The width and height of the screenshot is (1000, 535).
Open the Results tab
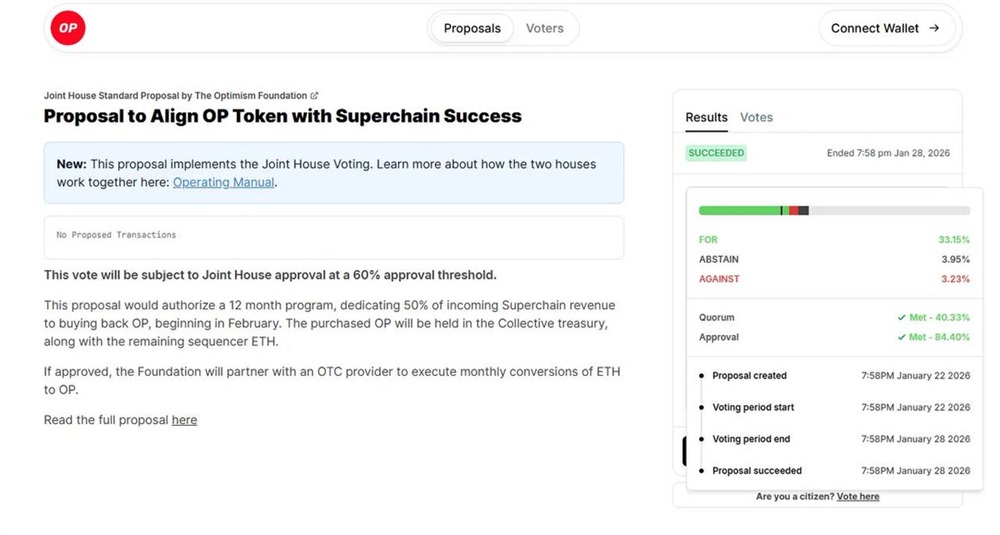706,117
